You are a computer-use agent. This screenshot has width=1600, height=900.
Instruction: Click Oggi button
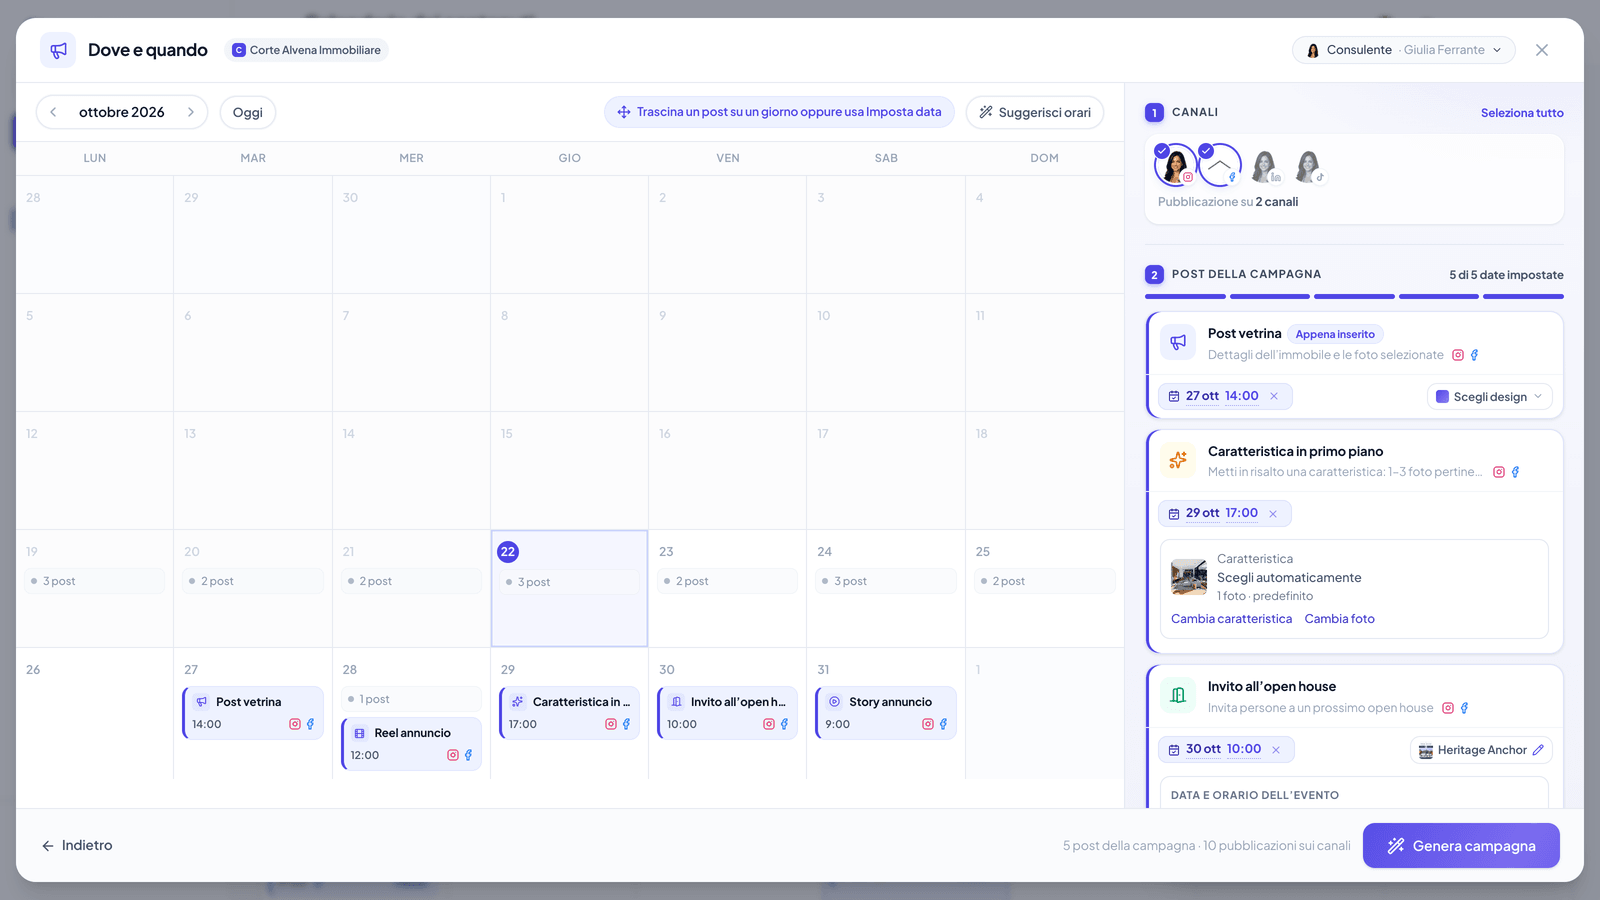(248, 112)
